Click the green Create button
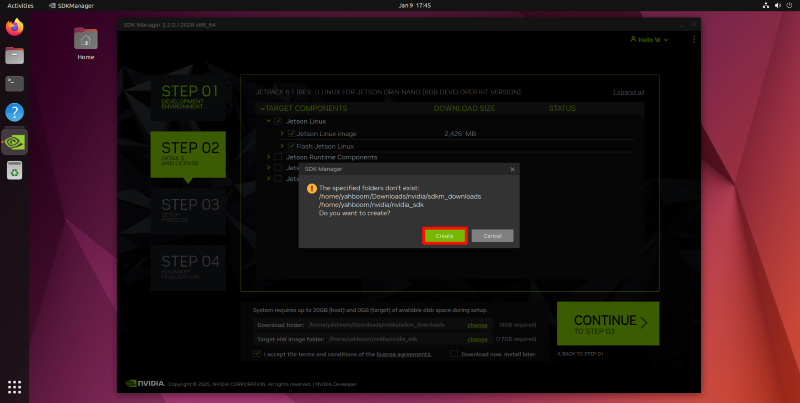The width and height of the screenshot is (800, 403). pos(444,236)
